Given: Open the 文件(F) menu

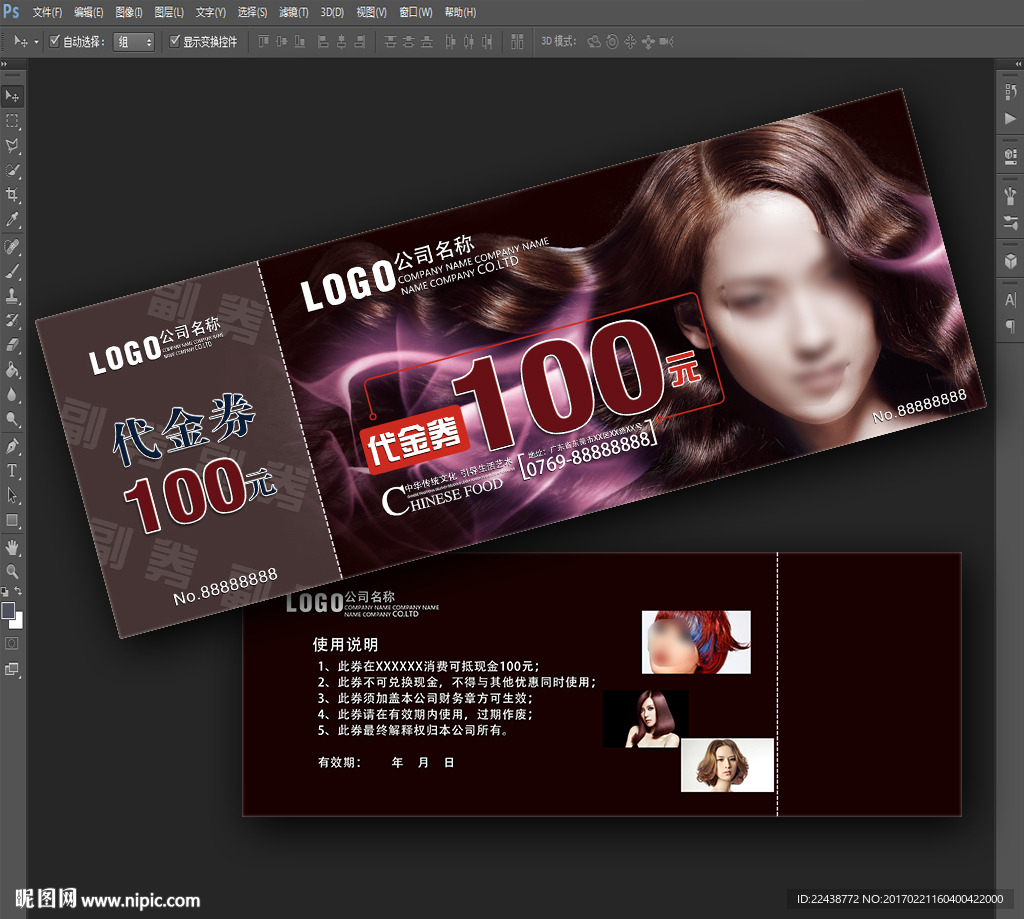Looking at the screenshot, I should tap(47, 13).
